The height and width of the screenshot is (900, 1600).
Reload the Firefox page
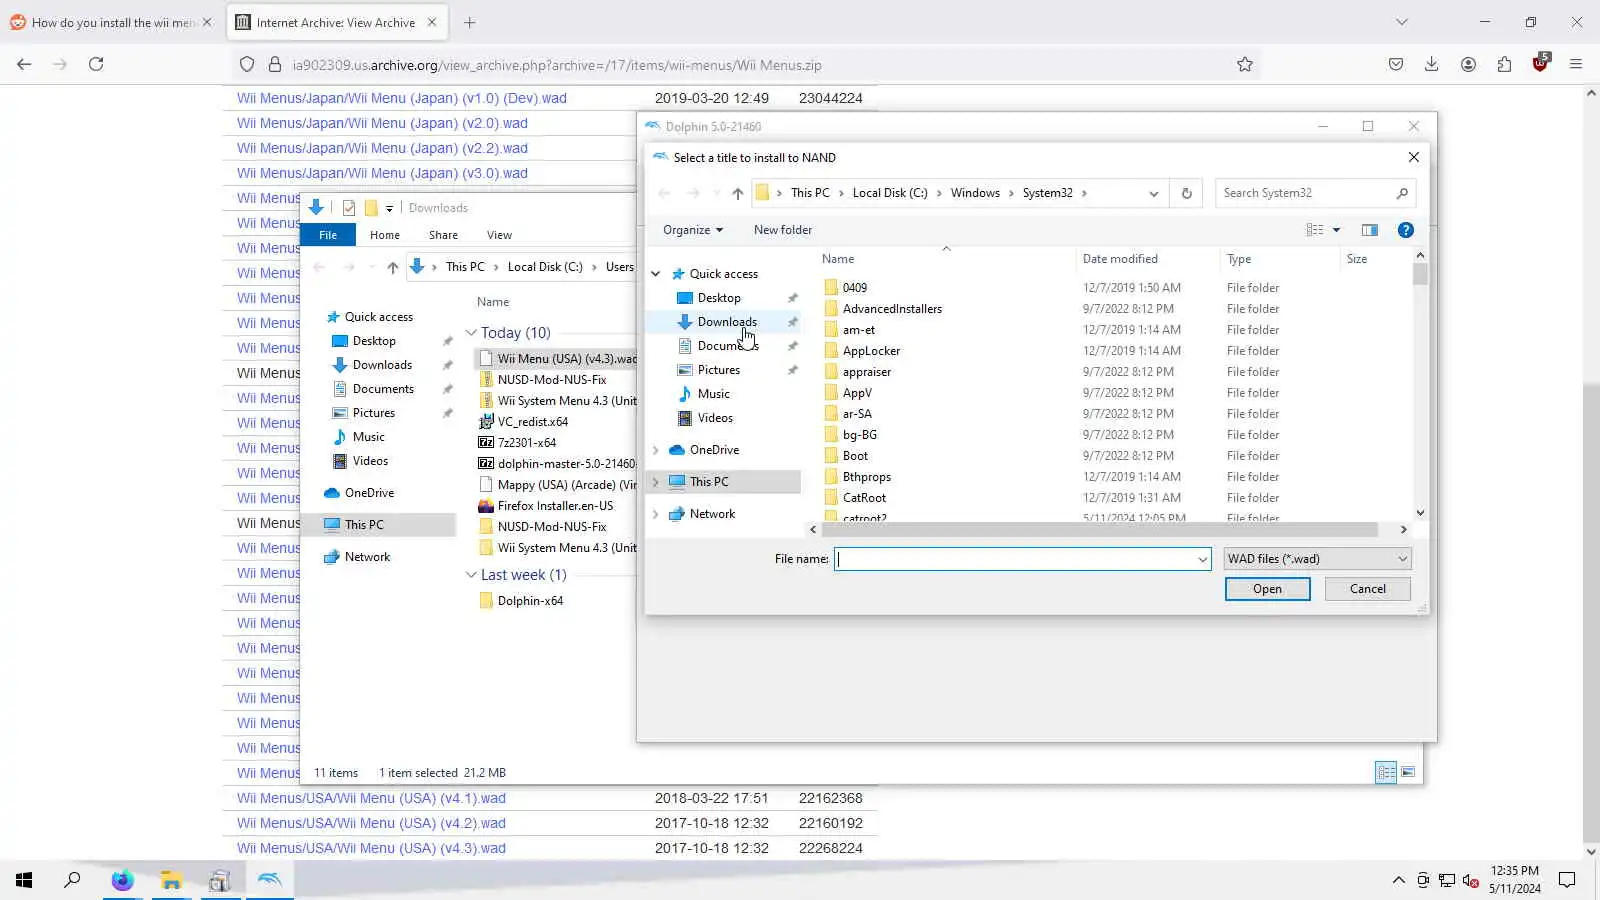[96, 64]
